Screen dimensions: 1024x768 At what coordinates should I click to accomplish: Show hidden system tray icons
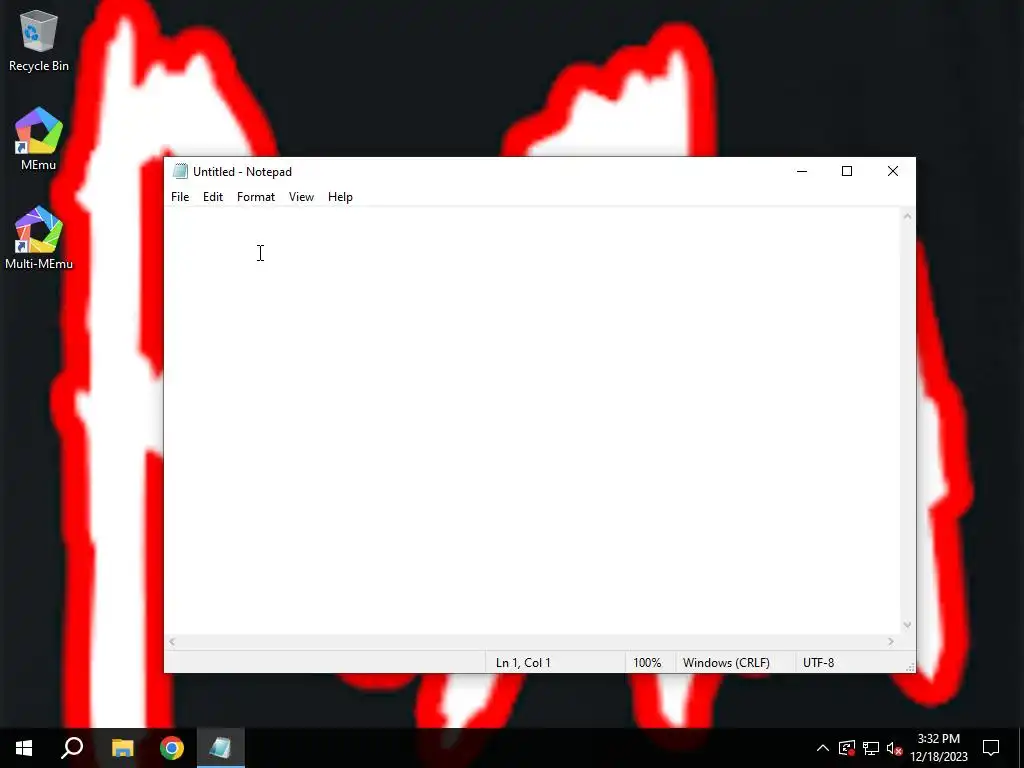point(823,748)
